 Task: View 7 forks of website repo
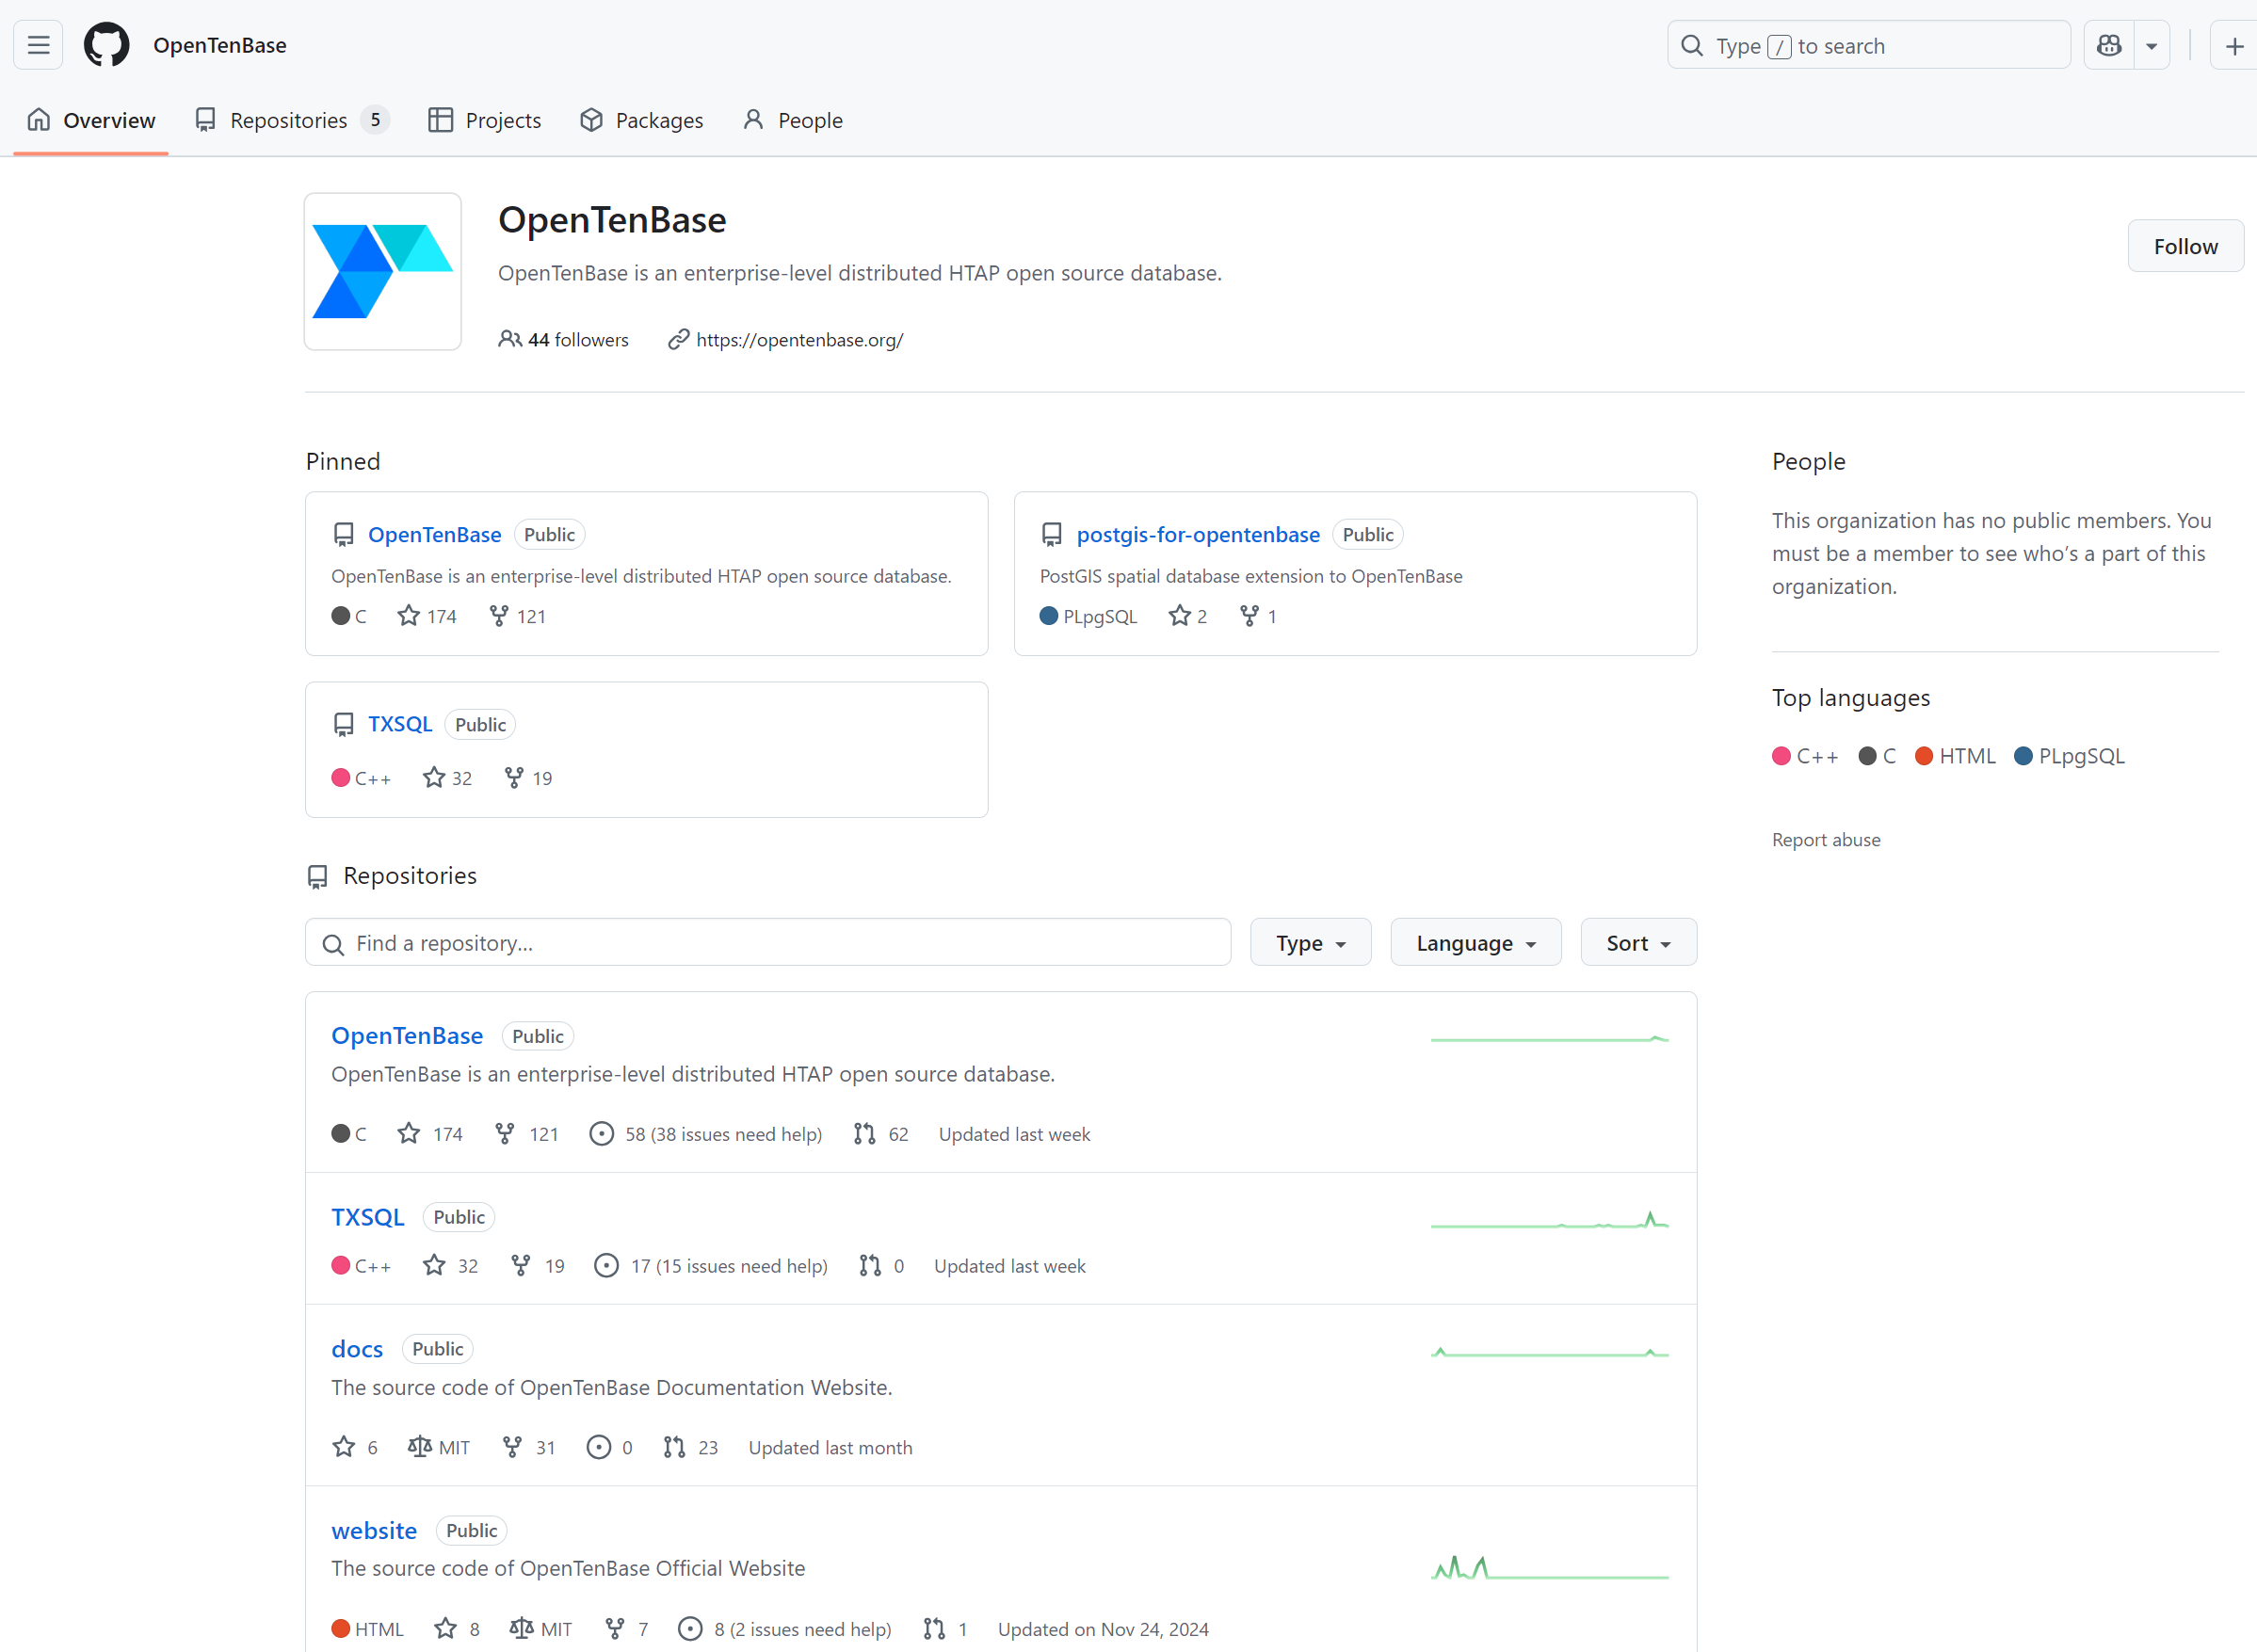627,1629
